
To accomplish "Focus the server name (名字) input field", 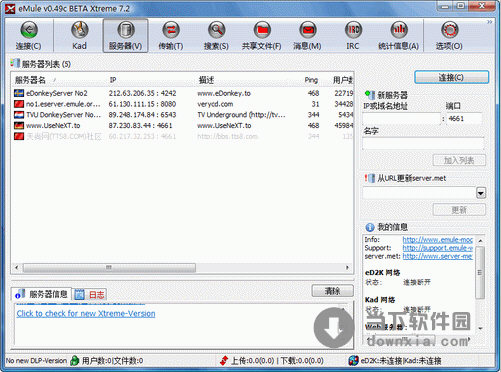I will point(423,143).
